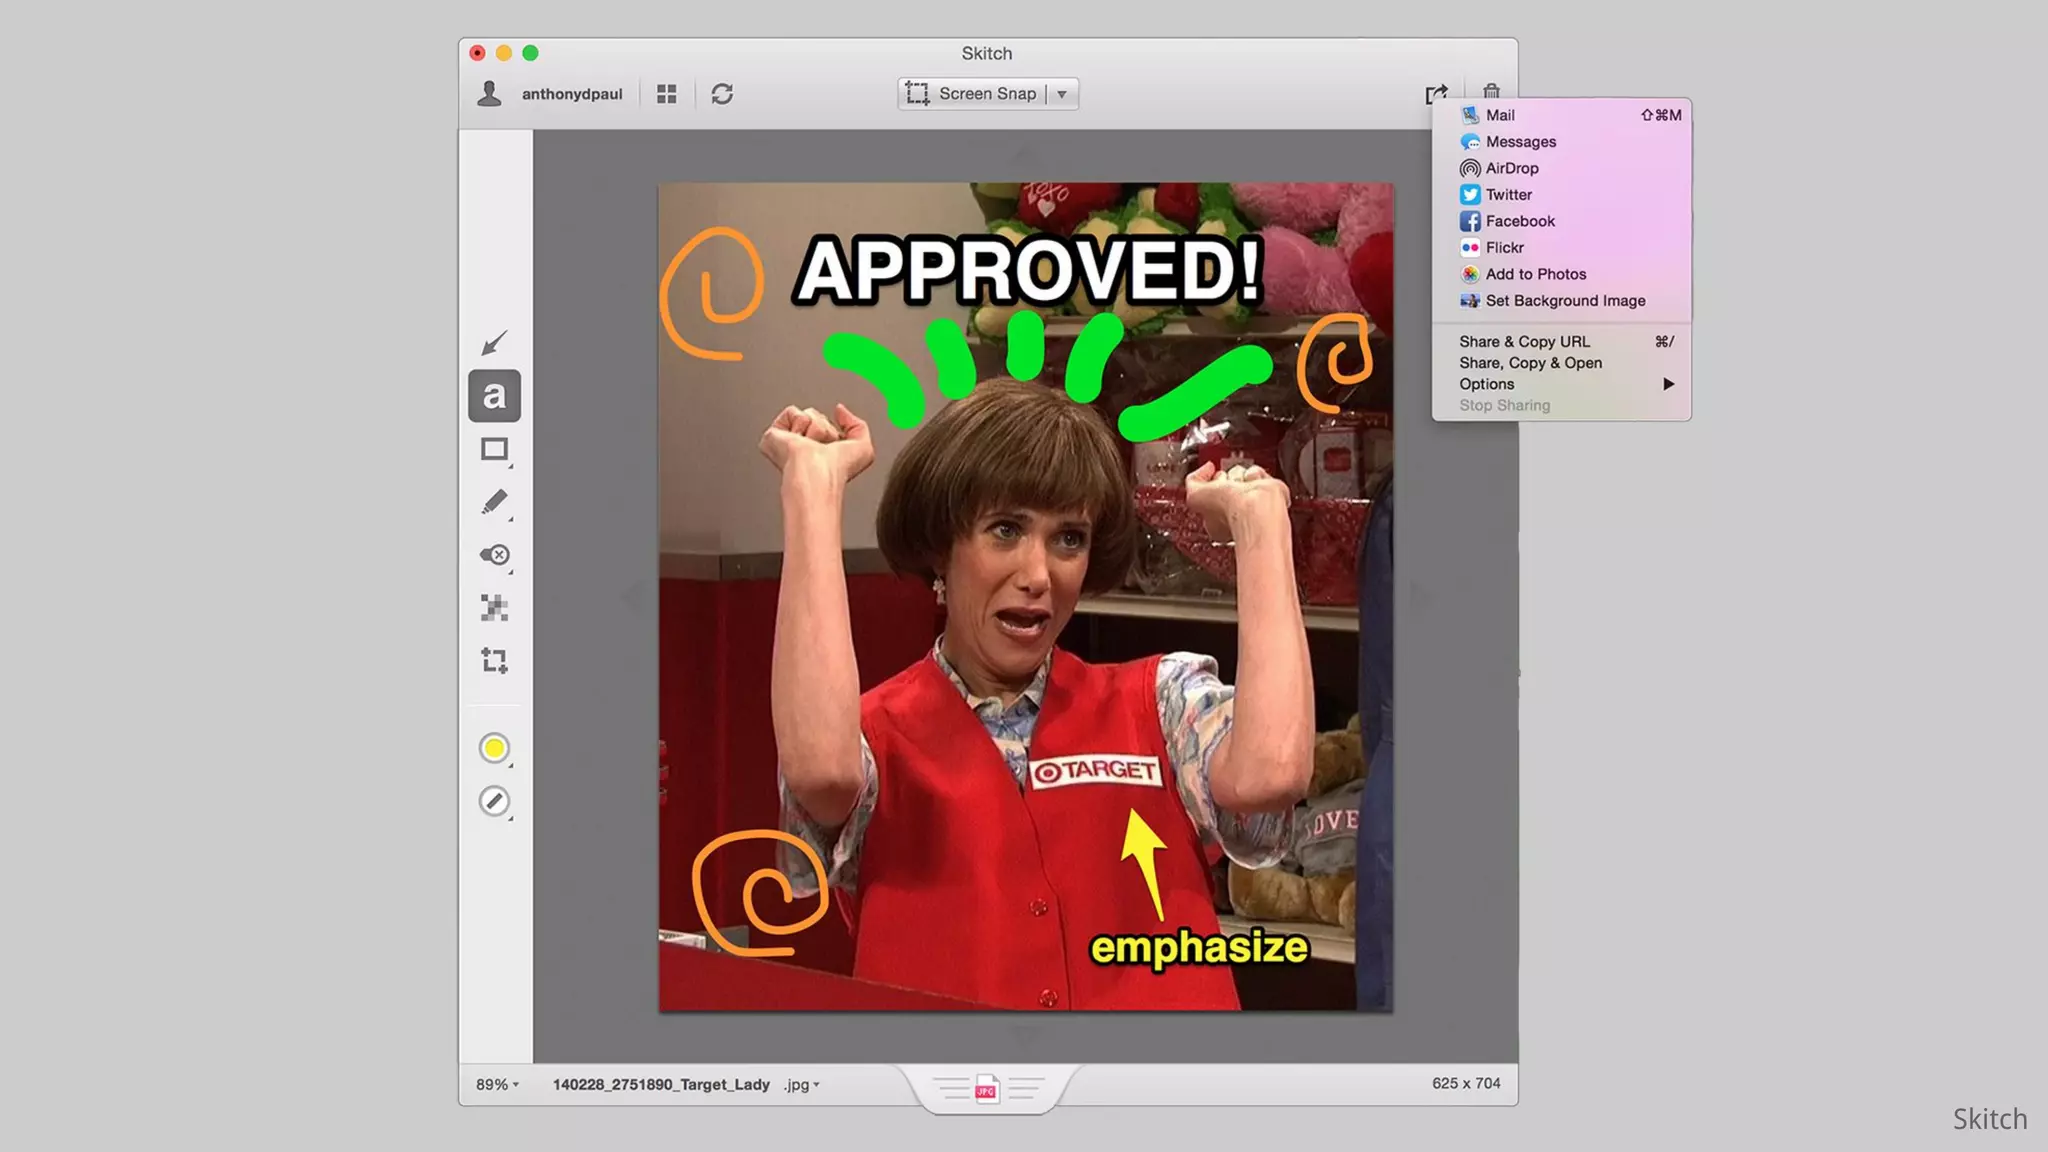Viewport: 2048px width, 1152px height.
Task: Open the line thickness tool selector
Action: tap(494, 801)
